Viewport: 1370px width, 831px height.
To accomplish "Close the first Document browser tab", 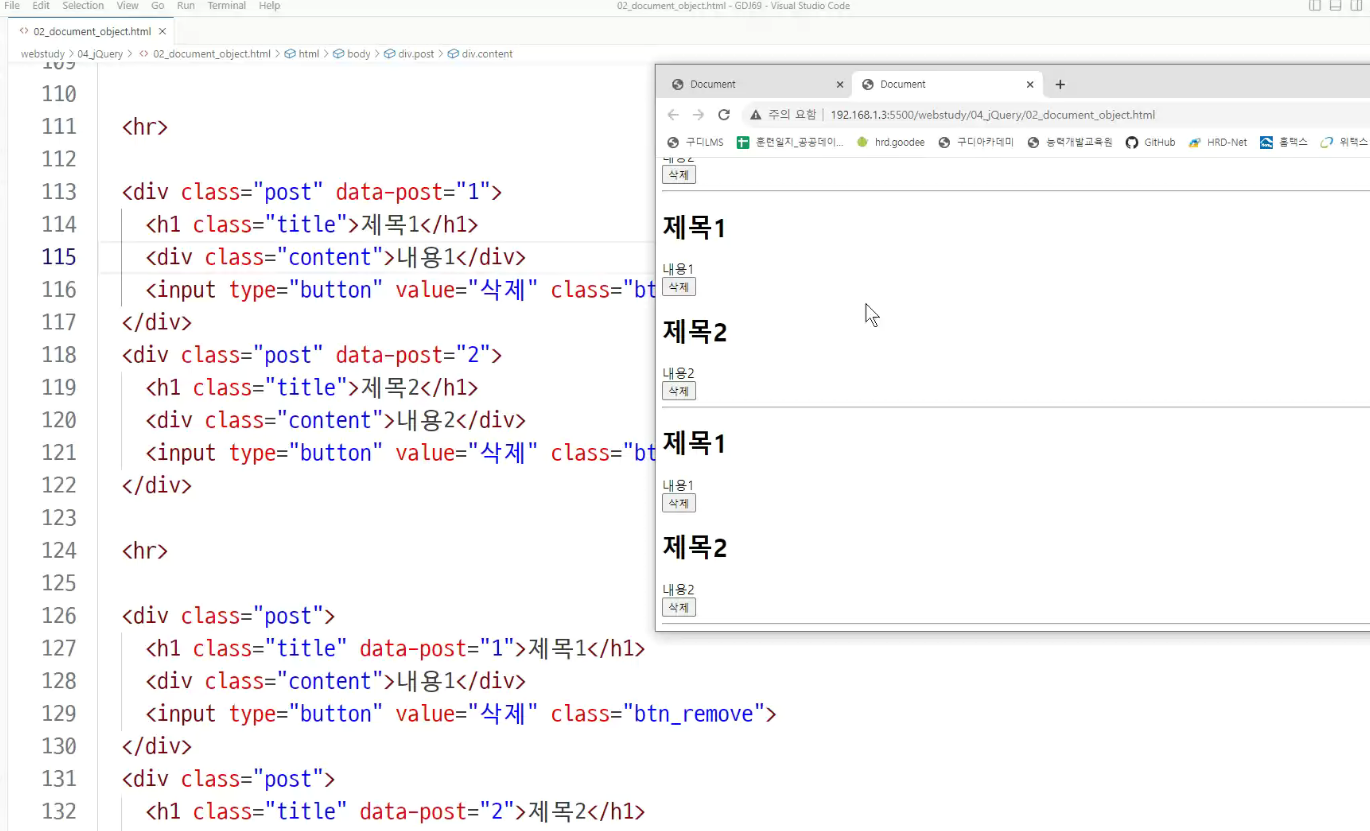I will pyautogui.click(x=839, y=85).
